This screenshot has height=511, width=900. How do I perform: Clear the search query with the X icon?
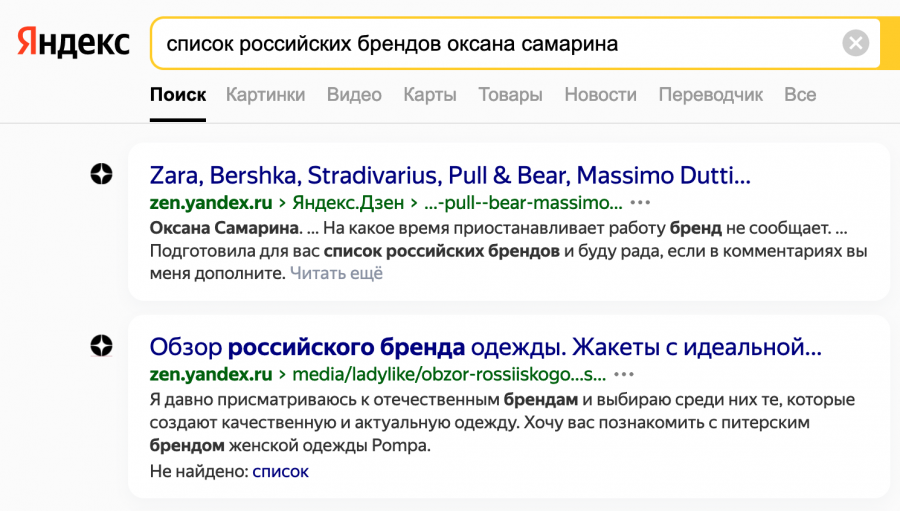click(x=855, y=43)
